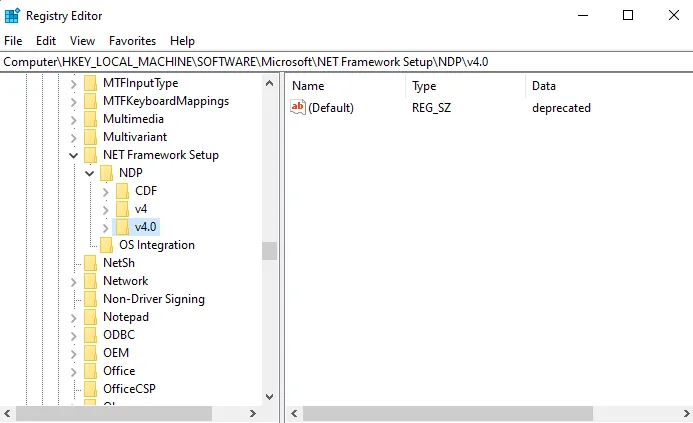This screenshot has height=423, width=693.
Task: Click the Office folder icon
Action: 90,371
